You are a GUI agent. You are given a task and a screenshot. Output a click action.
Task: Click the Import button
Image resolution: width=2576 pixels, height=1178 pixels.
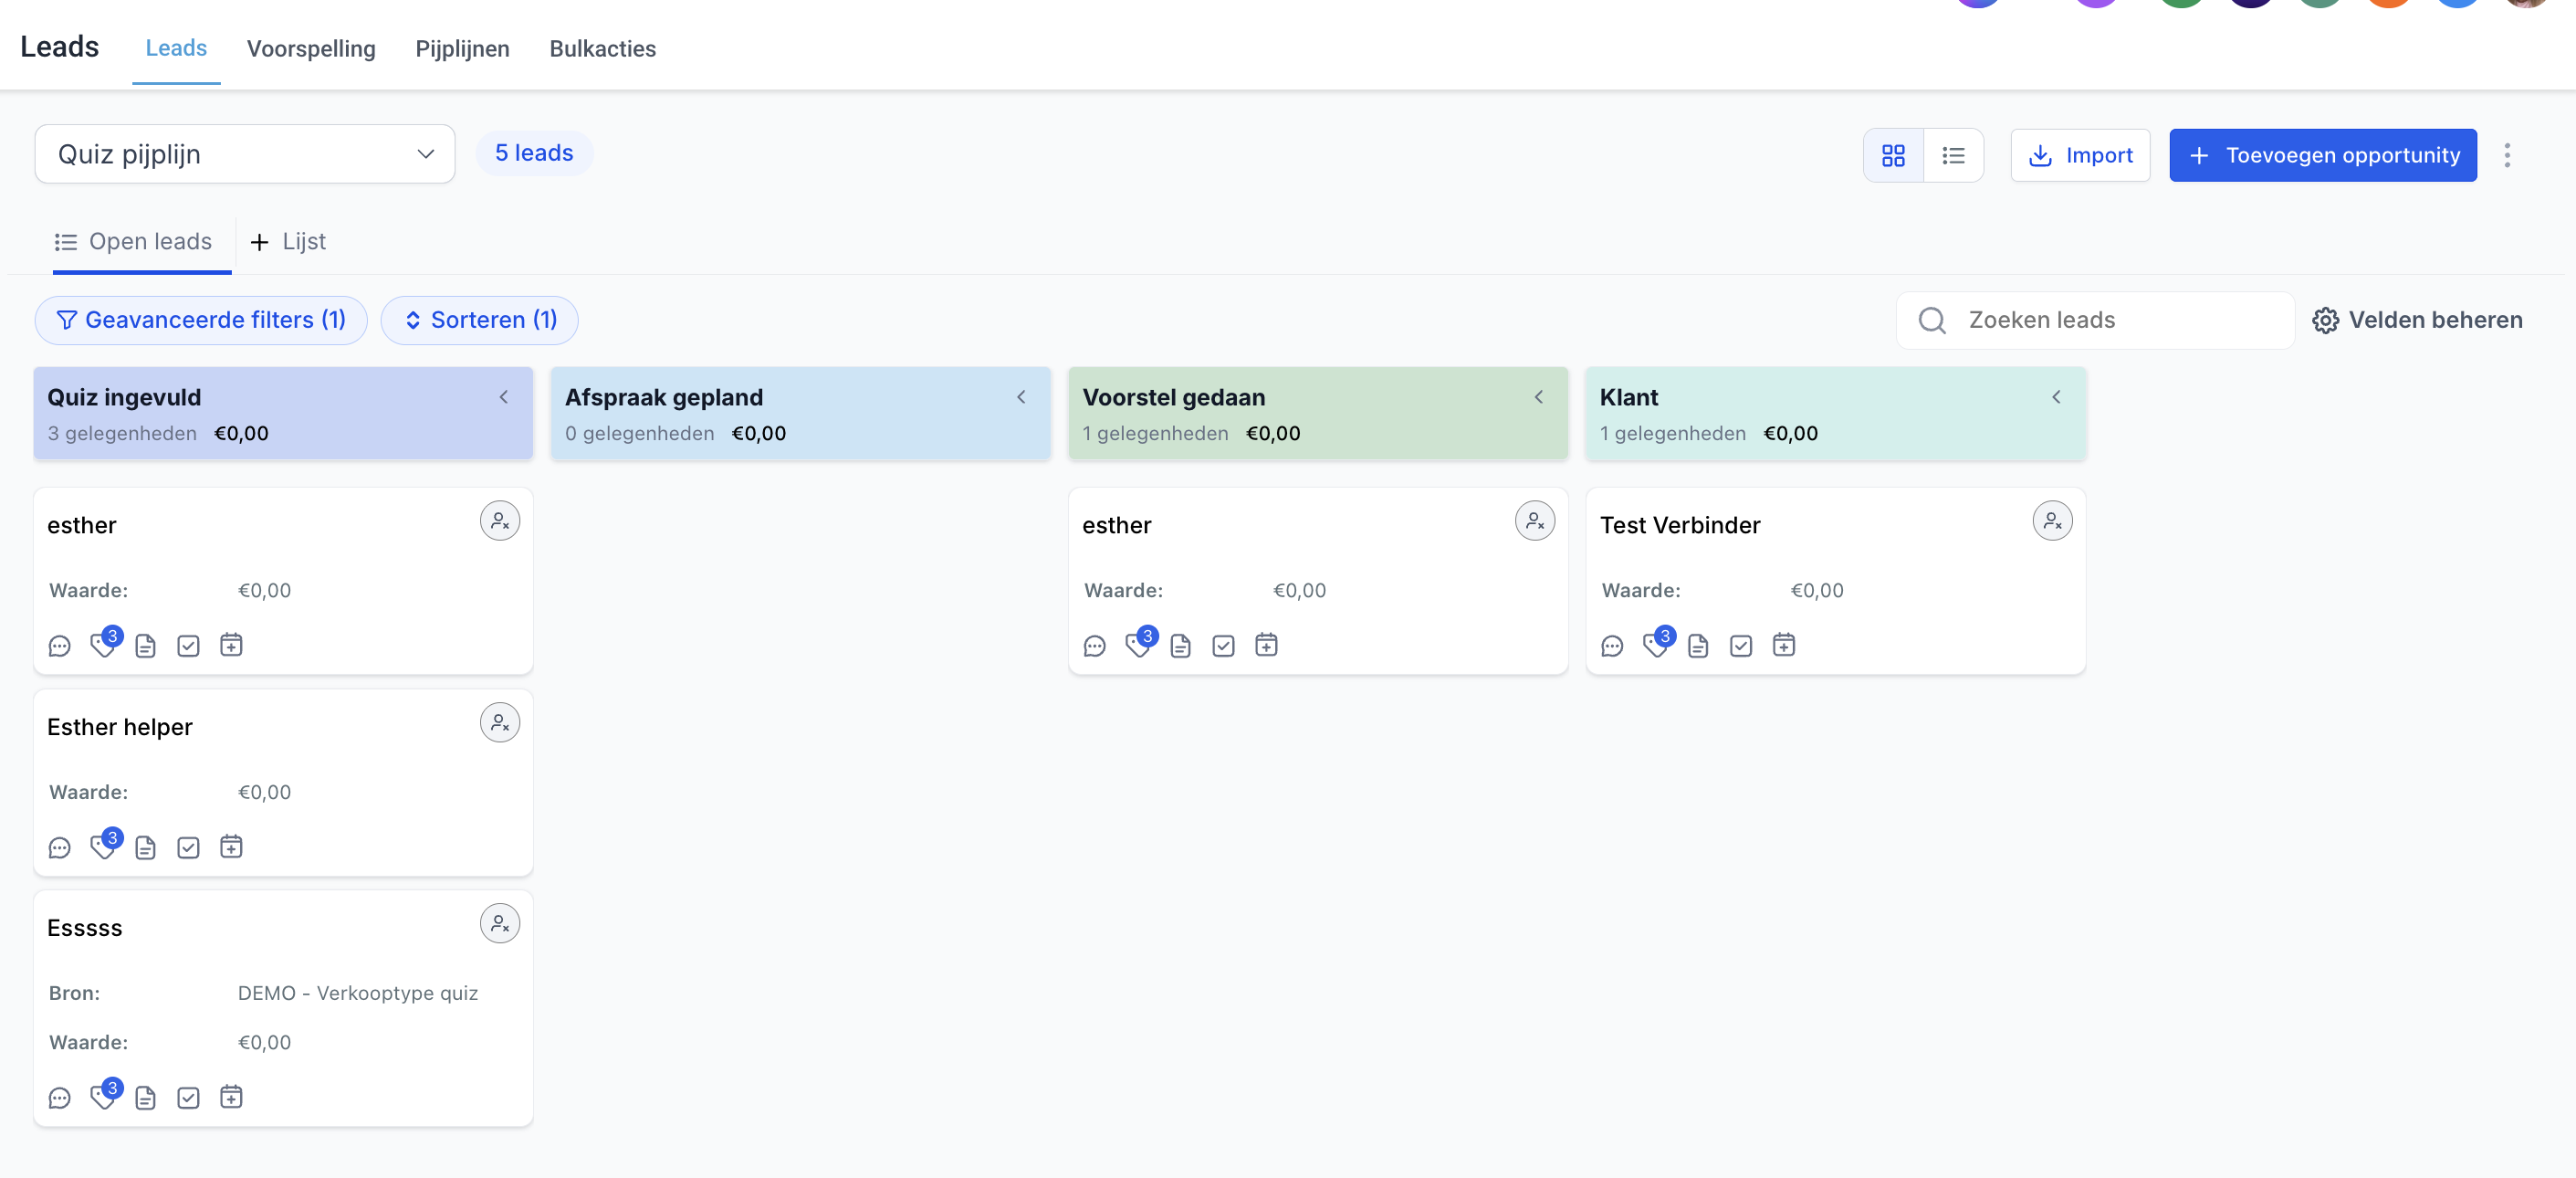[2080, 155]
